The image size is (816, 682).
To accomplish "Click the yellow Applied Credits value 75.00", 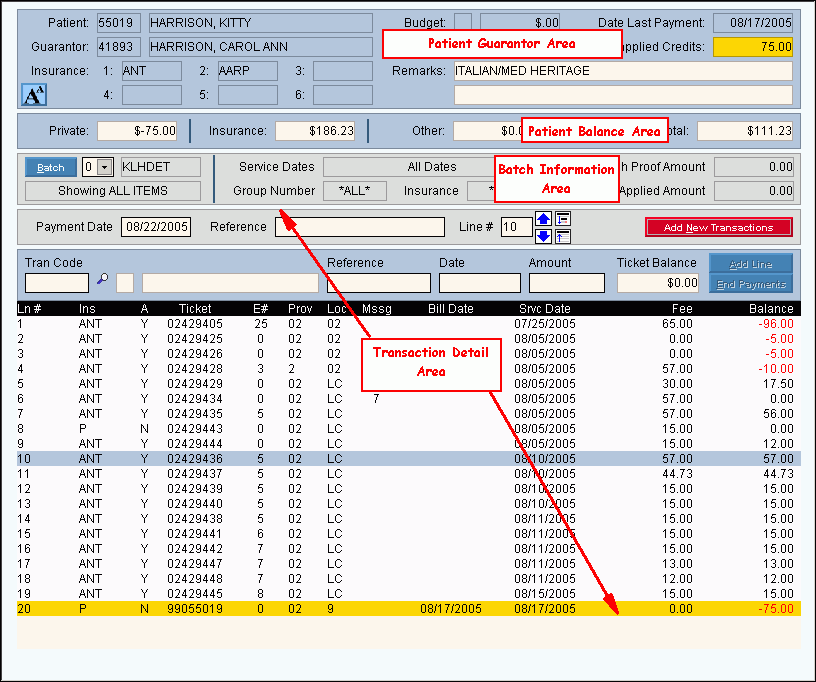I will coord(753,47).
